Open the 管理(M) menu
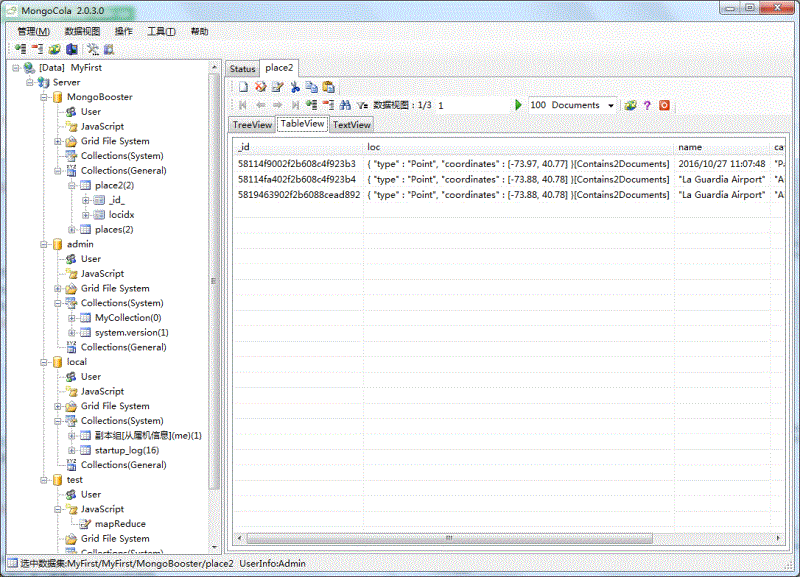The image size is (800, 577). point(34,32)
